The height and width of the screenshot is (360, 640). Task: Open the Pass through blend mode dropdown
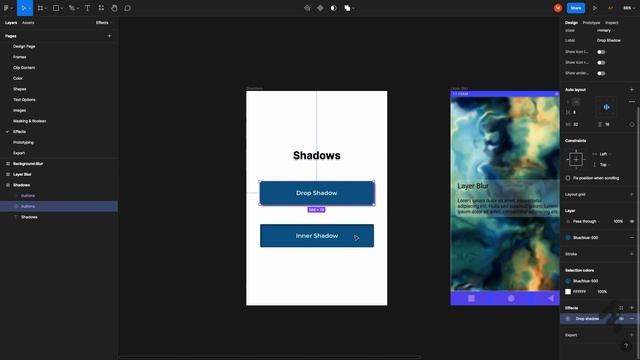click(x=586, y=221)
